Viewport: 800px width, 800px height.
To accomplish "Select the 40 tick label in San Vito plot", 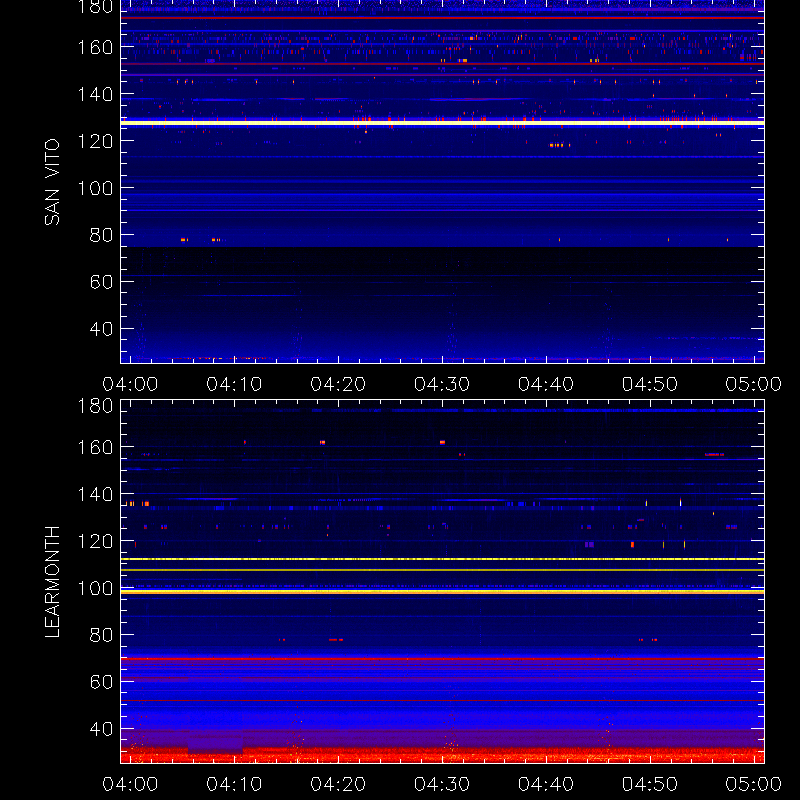I will [x=101, y=329].
